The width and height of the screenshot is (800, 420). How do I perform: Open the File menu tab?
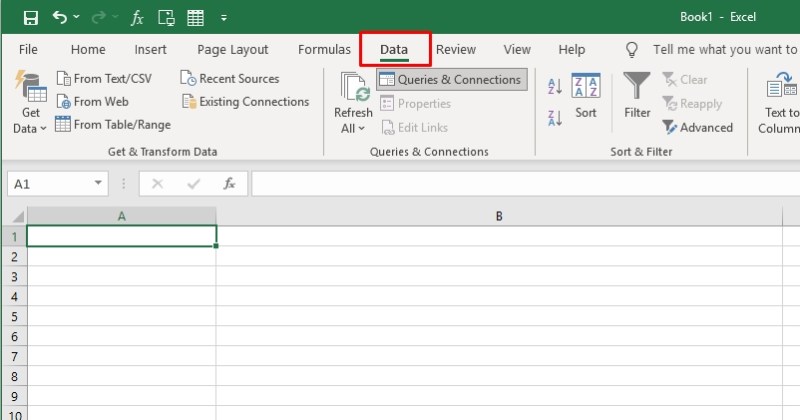click(28, 50)
